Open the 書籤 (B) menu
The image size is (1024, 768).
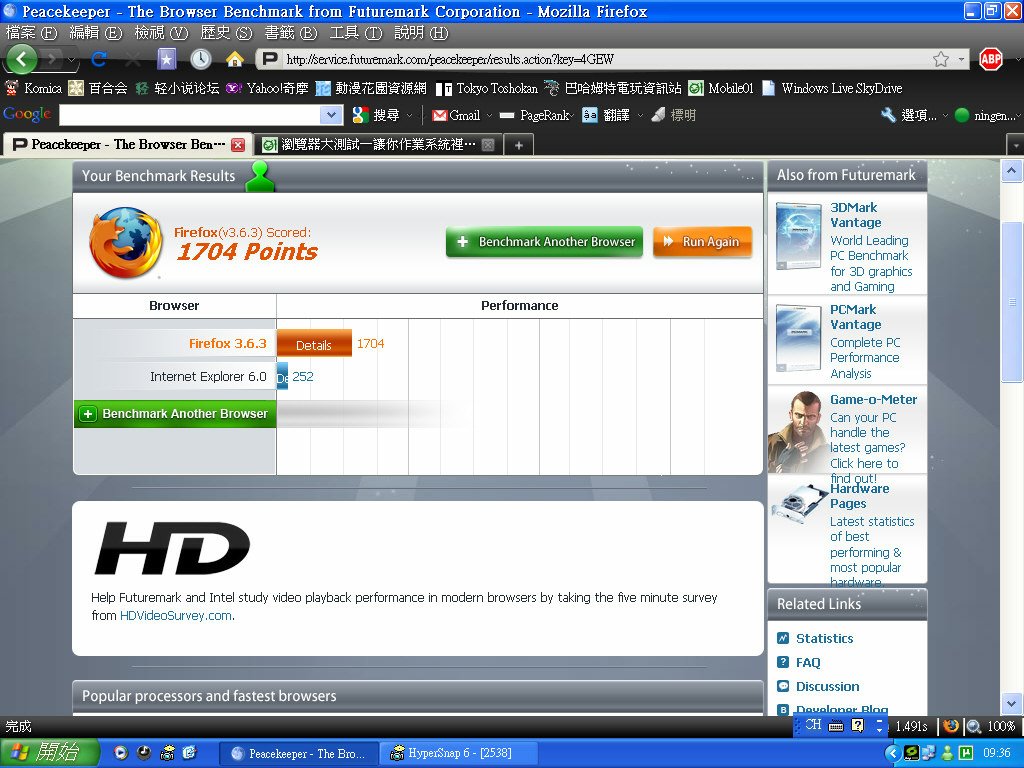291,33
